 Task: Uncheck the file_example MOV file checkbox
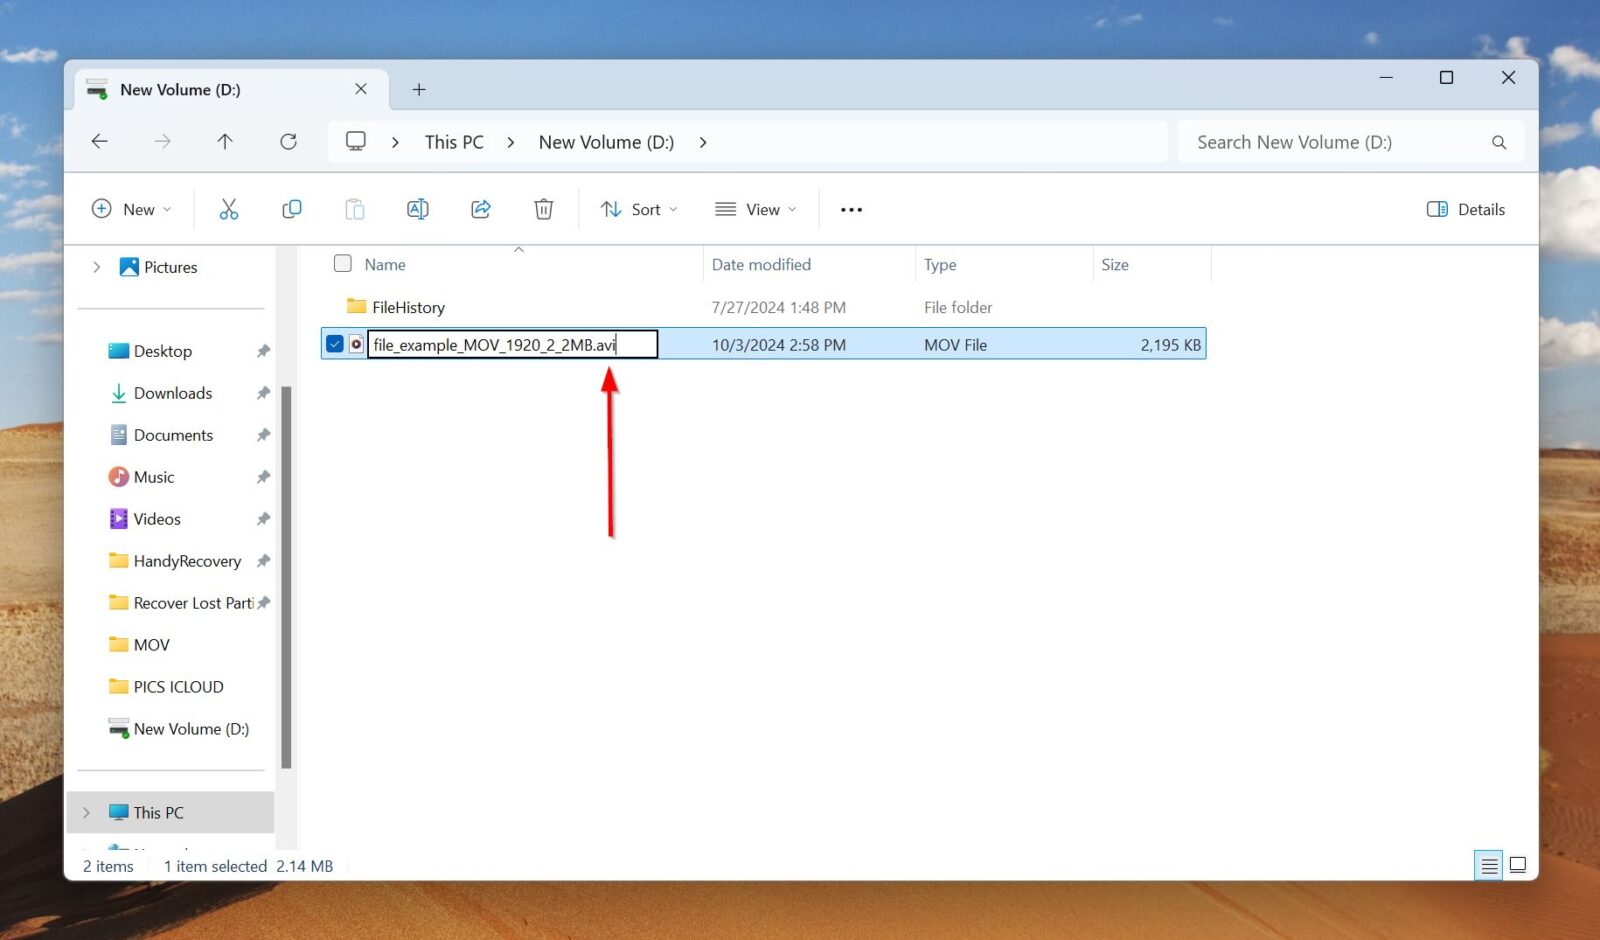335,343
